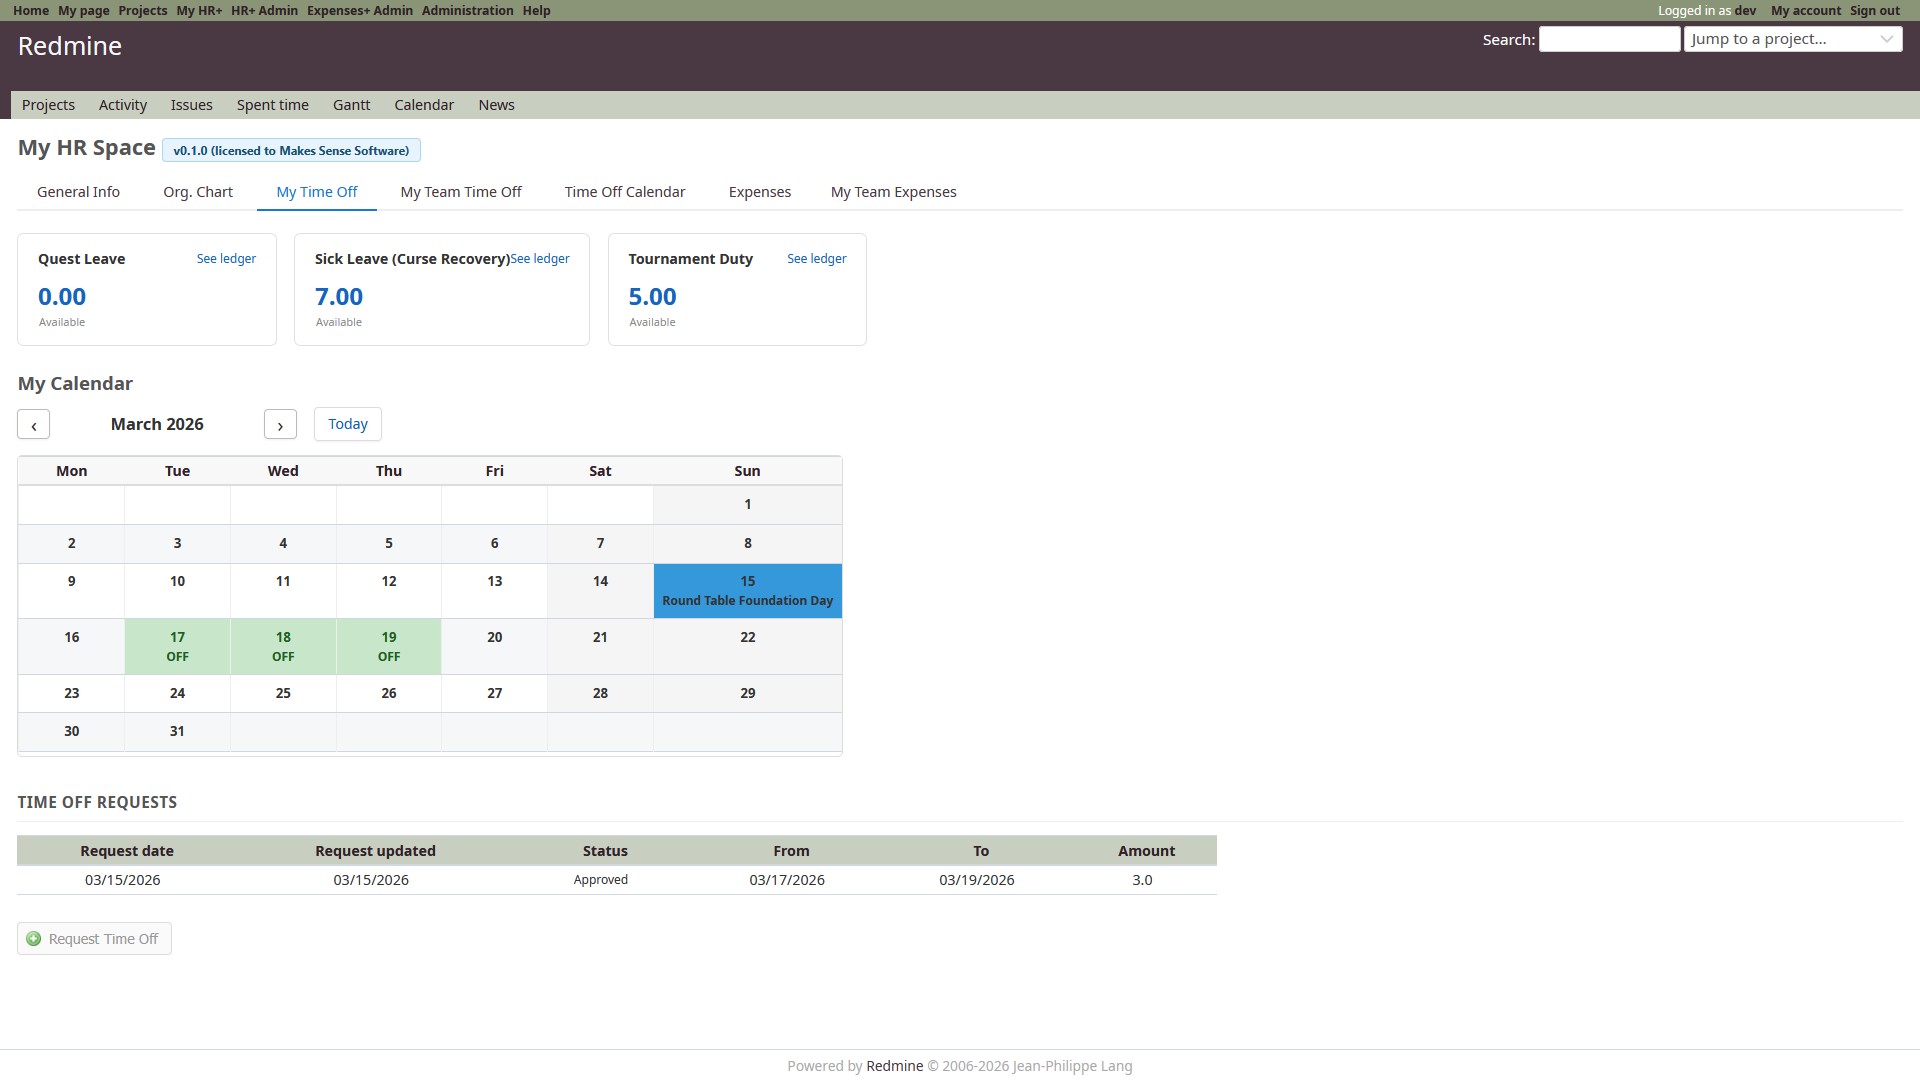The width and height of the screenshot is (1920, 1080).
Task: Select Round Table Foundation Day calendar cell
Action: (x=747, y=591)
